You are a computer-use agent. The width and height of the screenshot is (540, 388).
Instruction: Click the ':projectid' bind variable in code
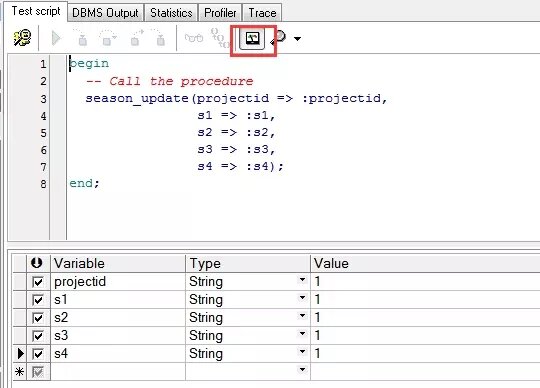pos(342,99)
